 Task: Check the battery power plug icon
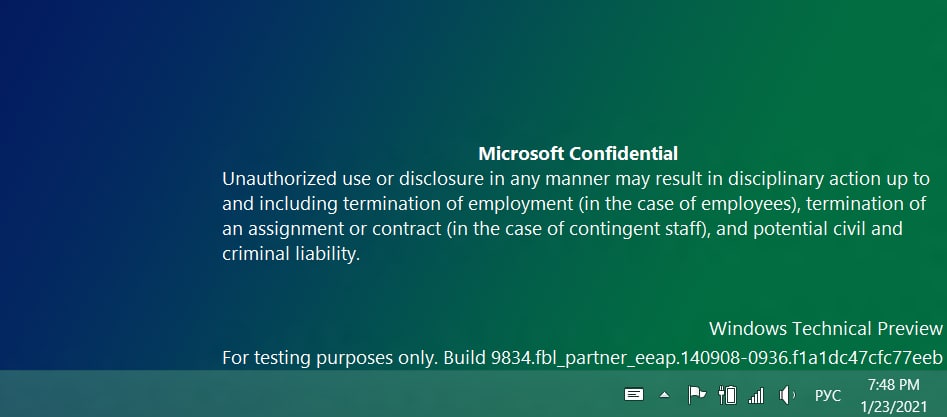(728, 395)
